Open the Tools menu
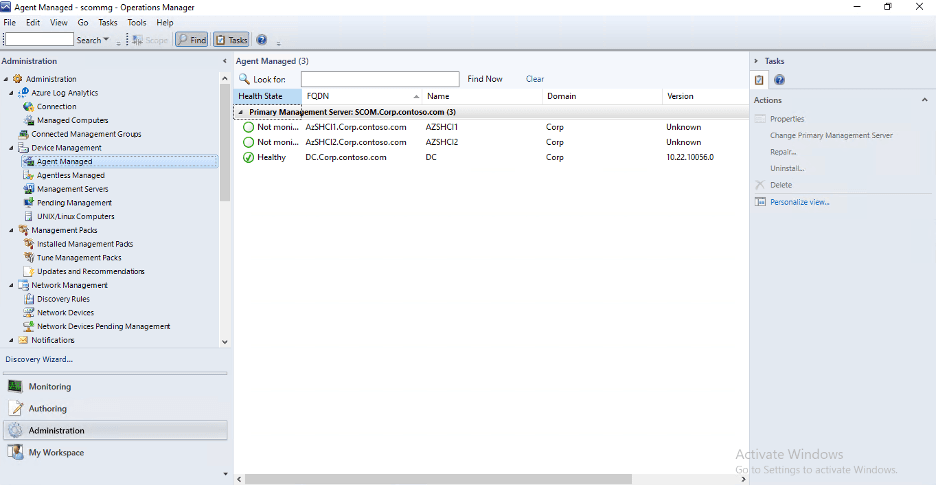Image resolution: width=936 pixels, height=486 pixels. [137, 22]
